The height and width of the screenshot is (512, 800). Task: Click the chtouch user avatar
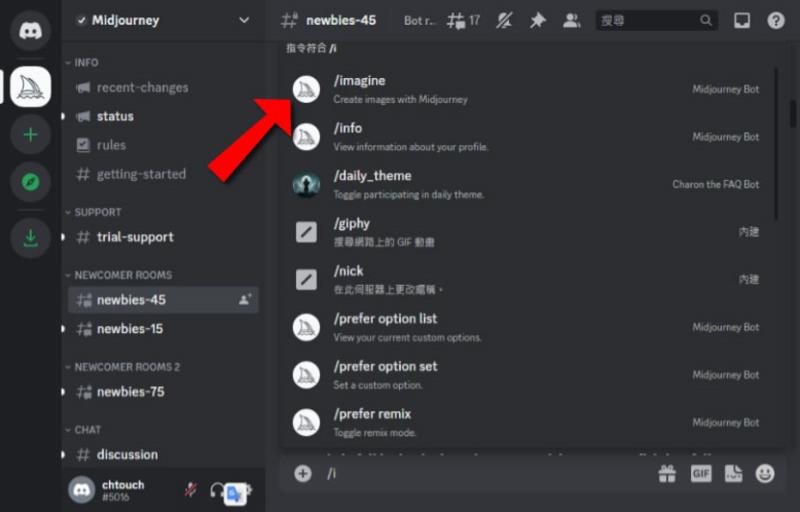pos(82,490)
